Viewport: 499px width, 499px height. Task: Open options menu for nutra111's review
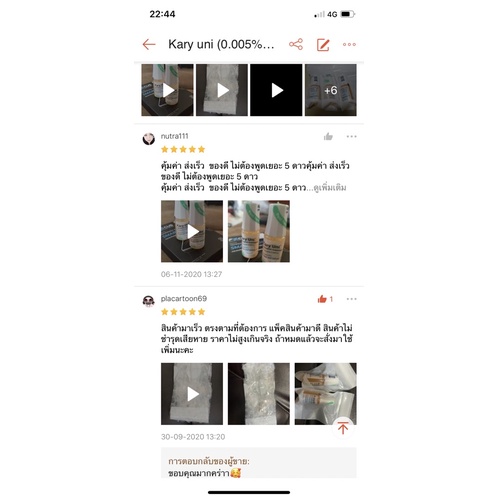point(351,136)
